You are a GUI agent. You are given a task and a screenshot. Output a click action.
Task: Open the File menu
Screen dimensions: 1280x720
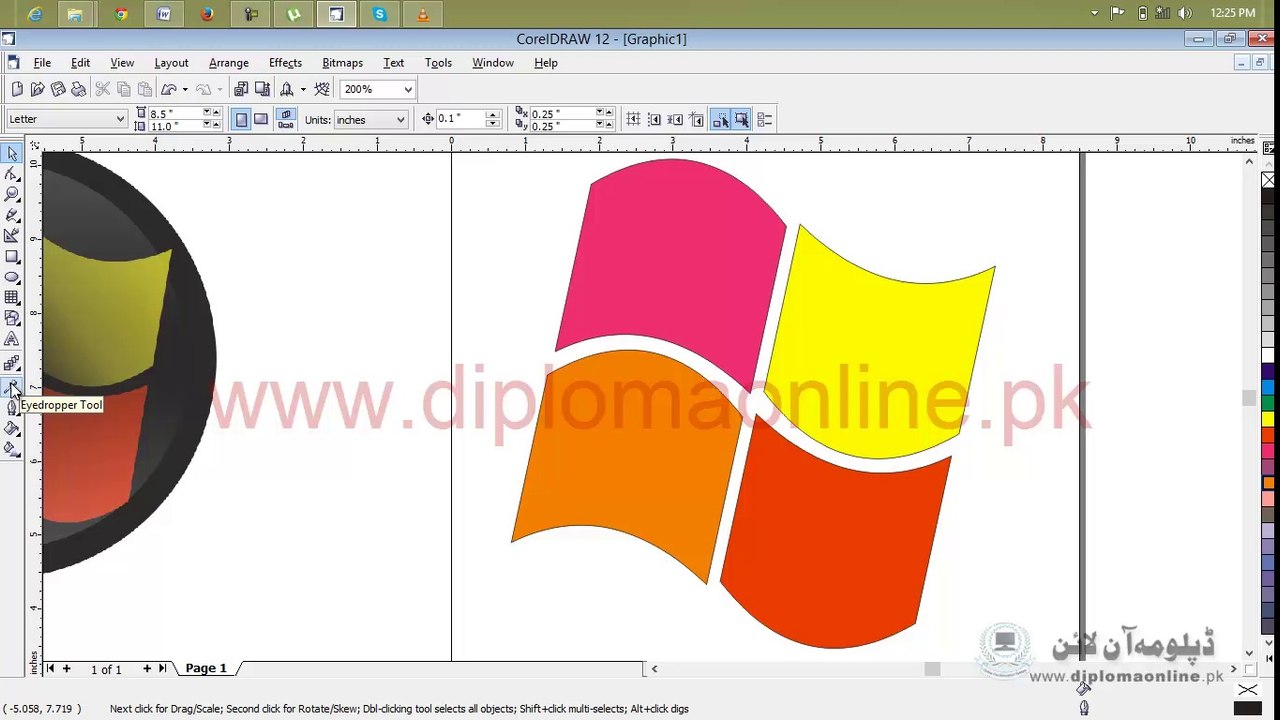point(42,63)
